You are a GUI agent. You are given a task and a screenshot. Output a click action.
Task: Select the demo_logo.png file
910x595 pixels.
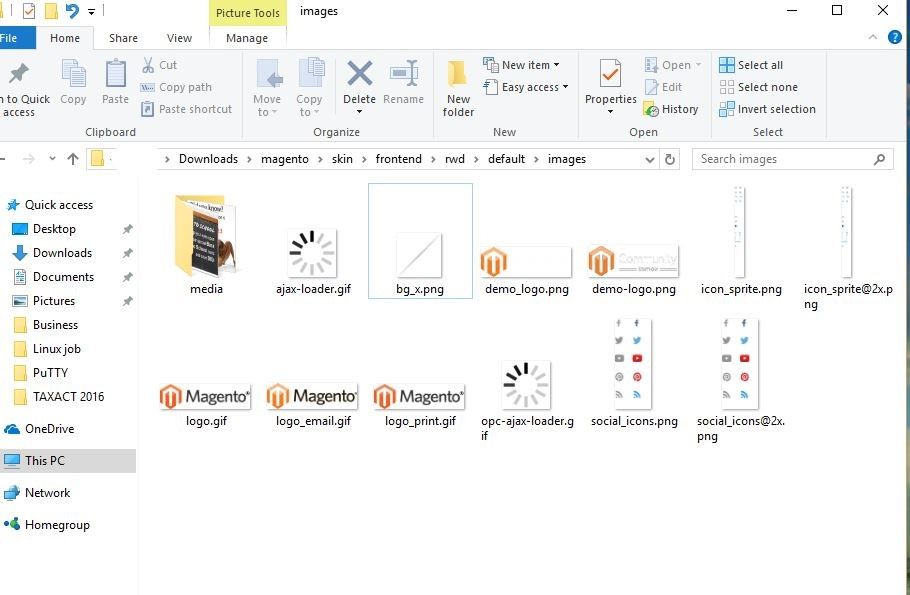[x=527, y=270]
